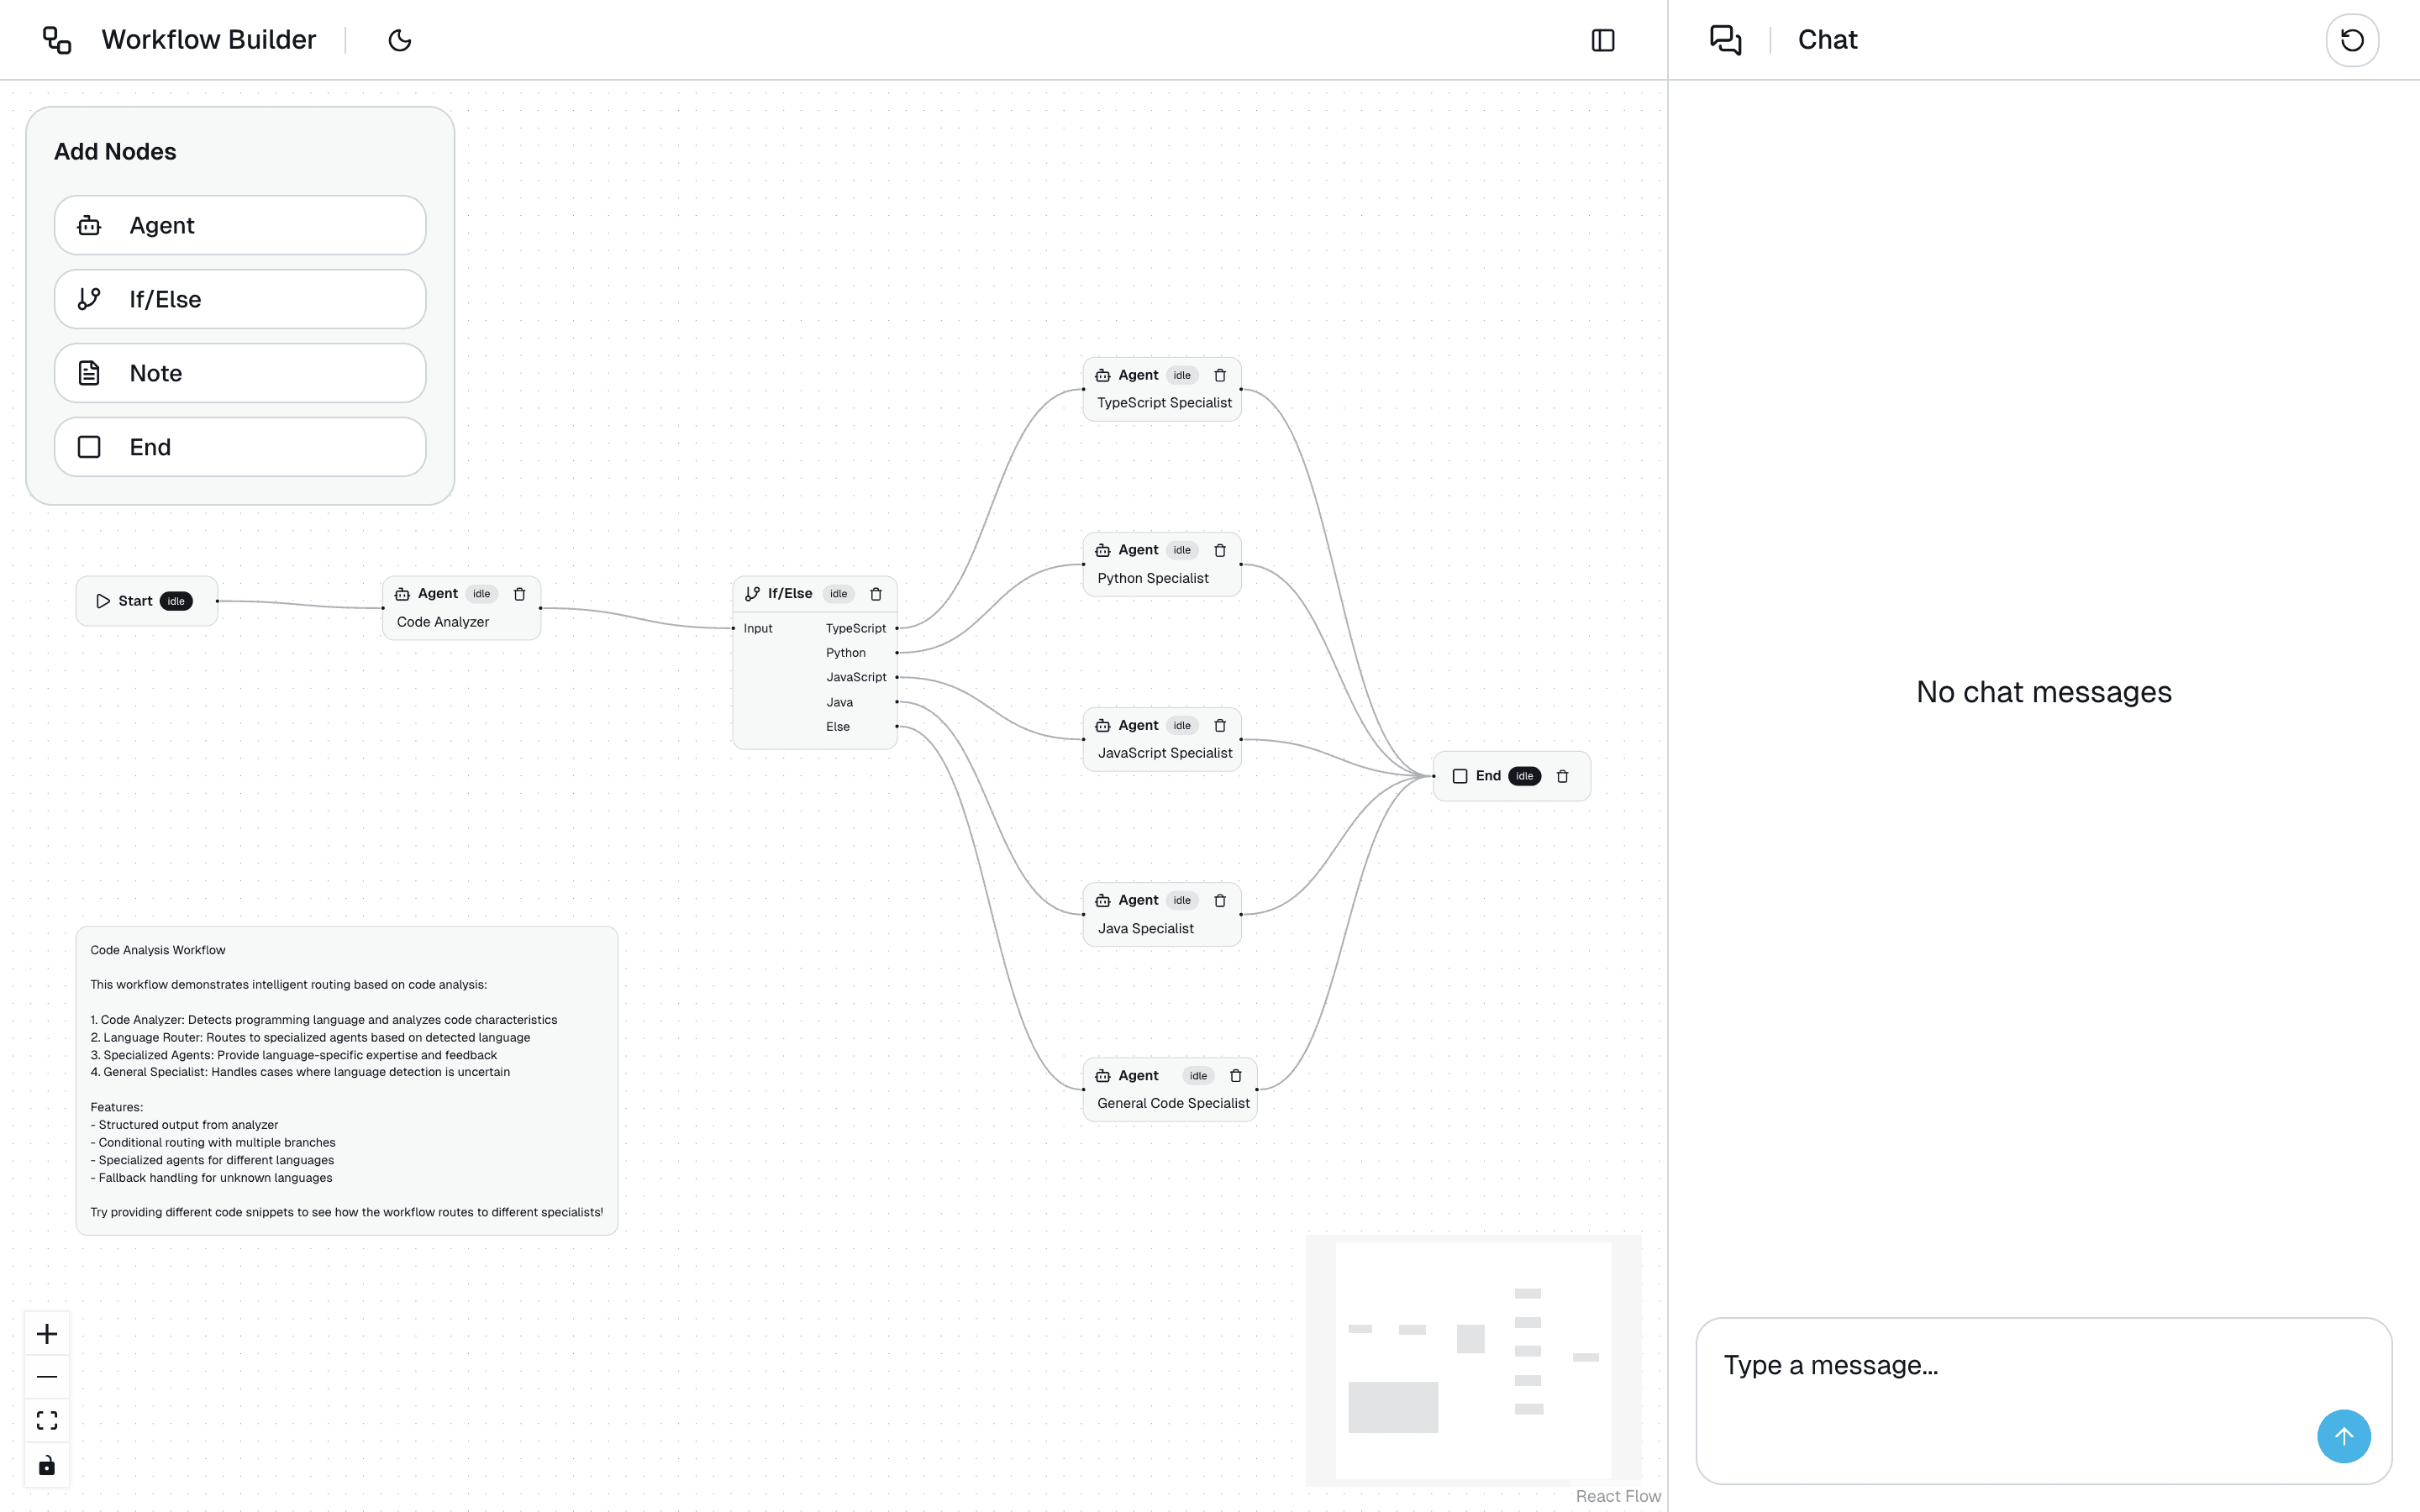The width and height of the screenshot is (2420, 1512).
Task: Fit view of the workflow
Action: (47, 1421)
